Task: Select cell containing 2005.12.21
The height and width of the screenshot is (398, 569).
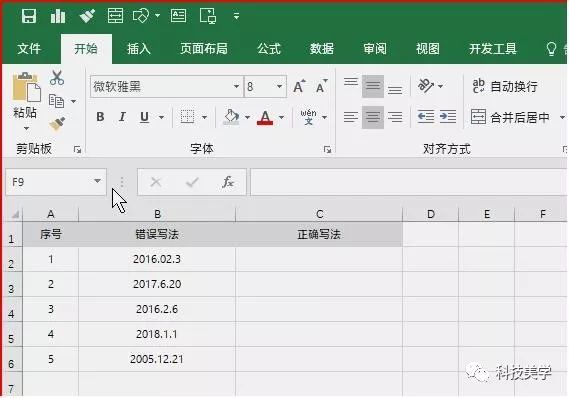Action: pyautogui.click(x=157, y=359)
